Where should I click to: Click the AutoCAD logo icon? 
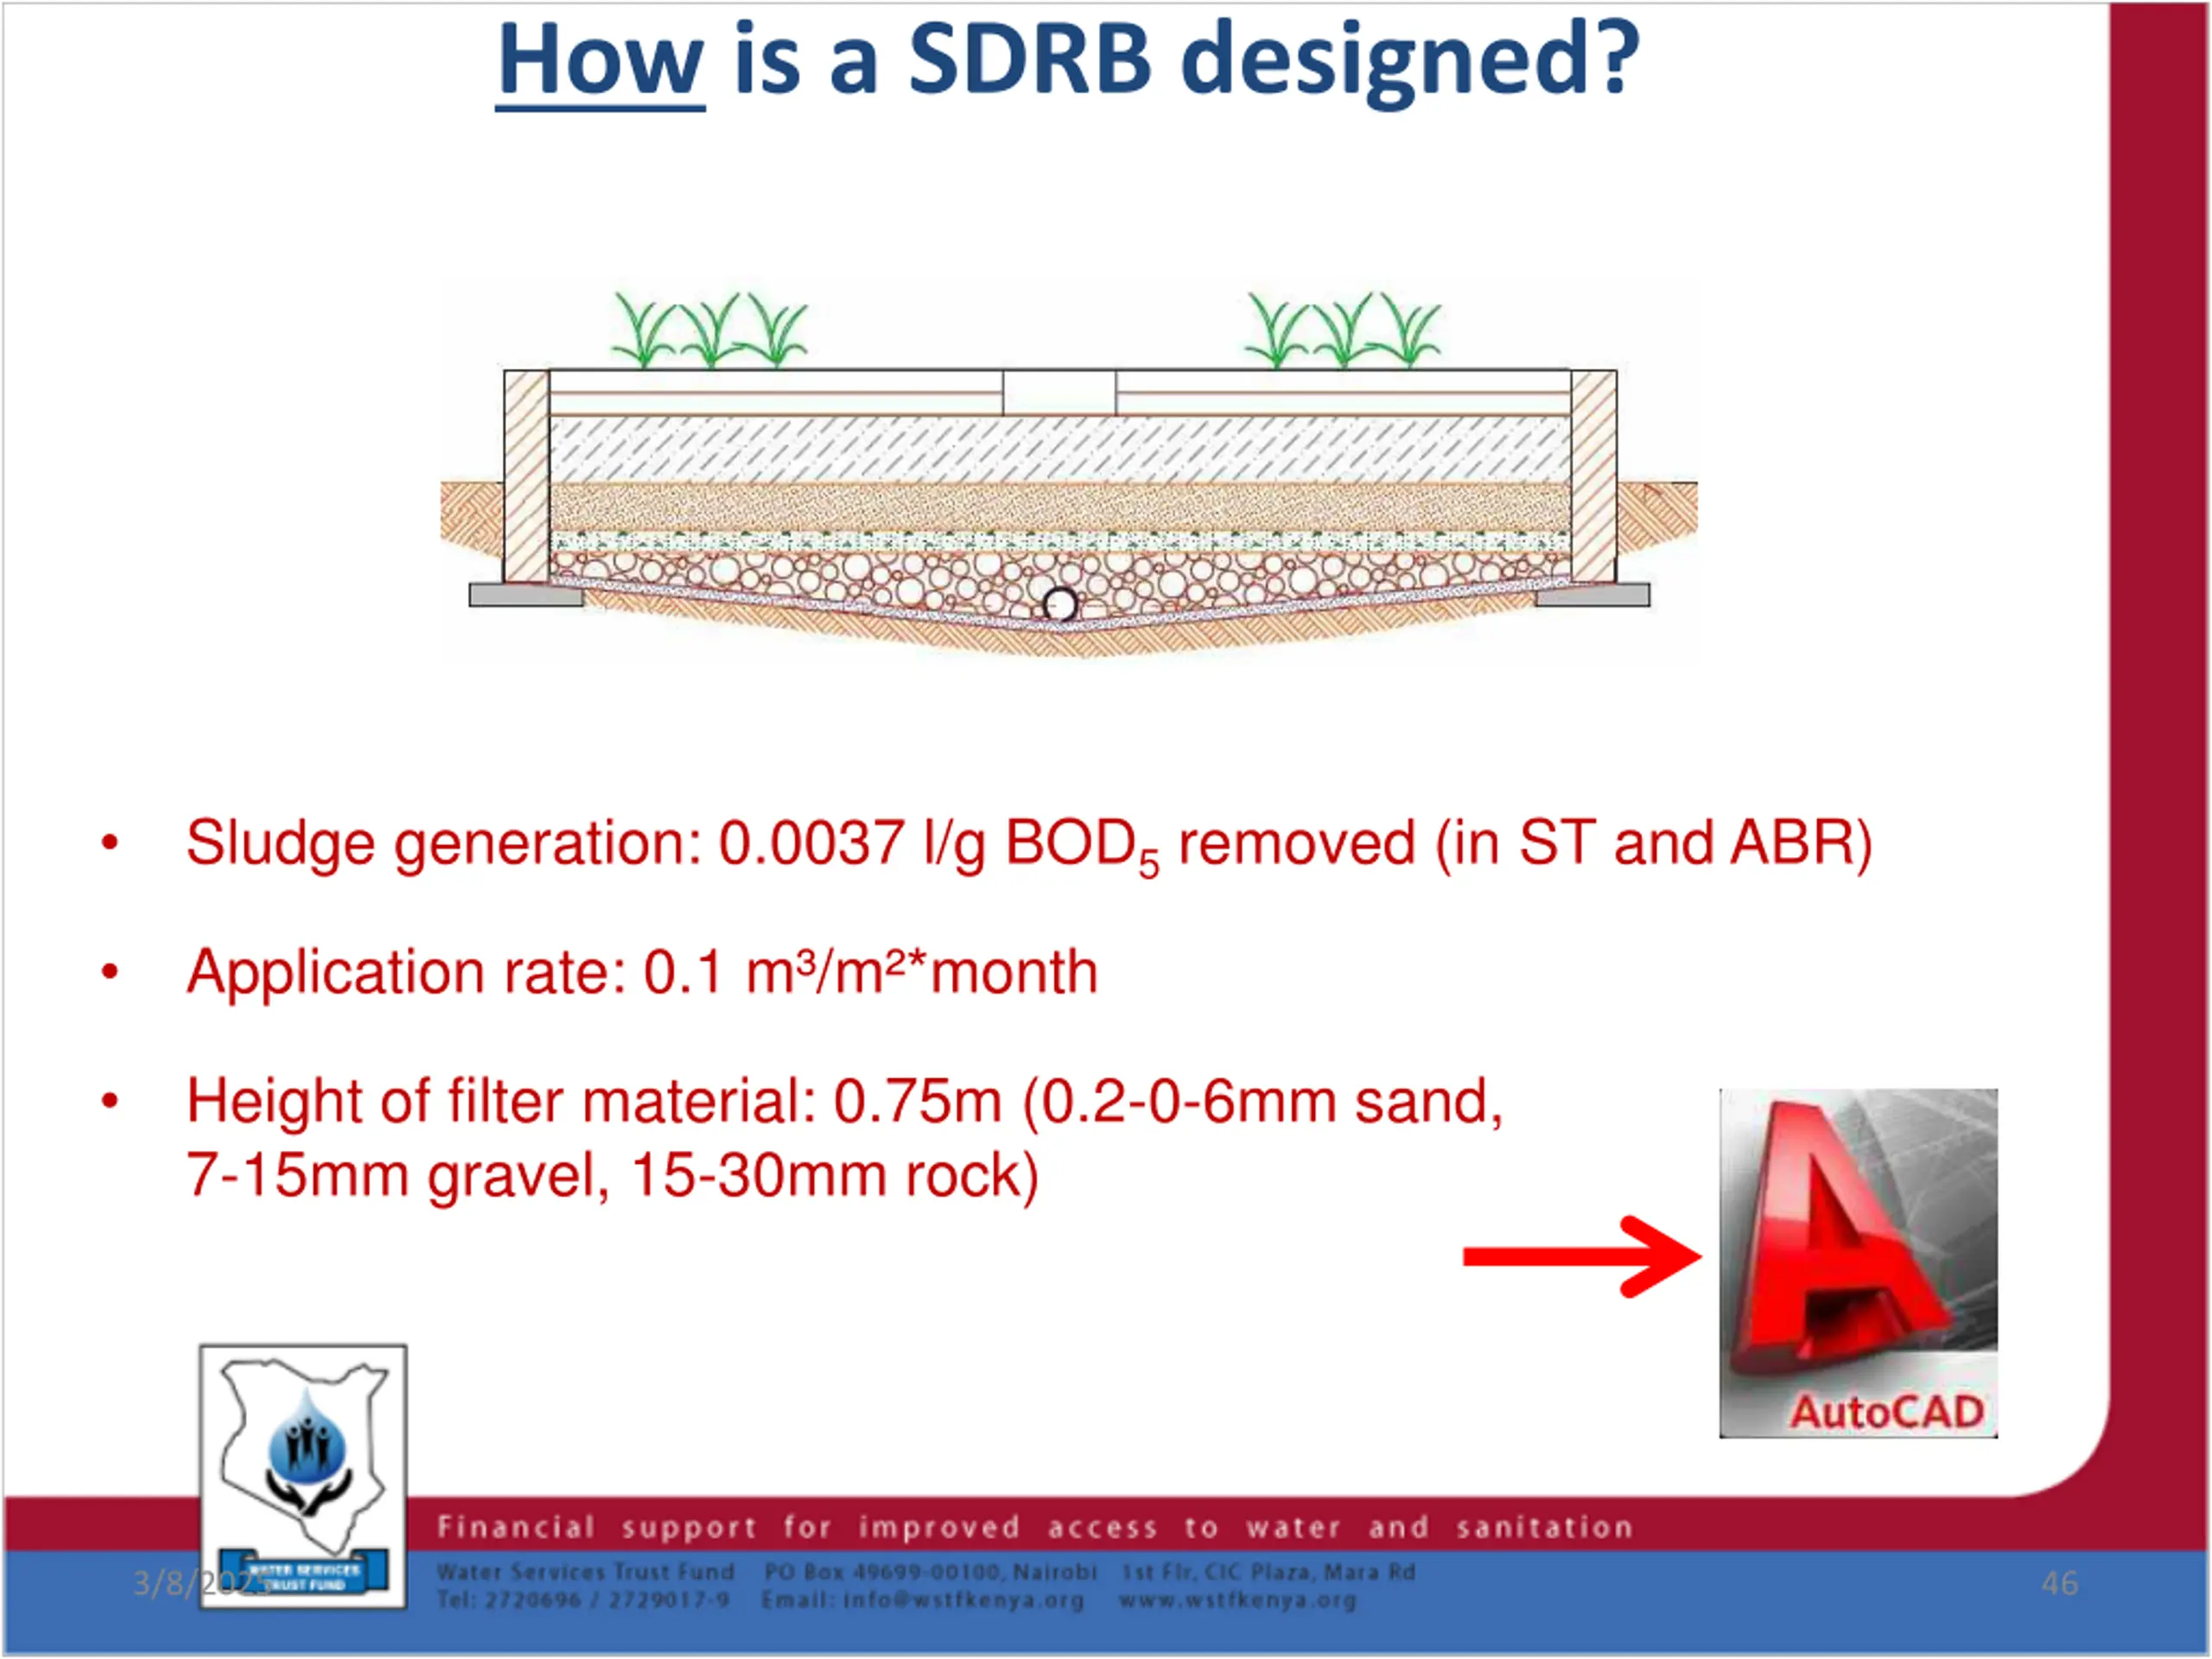pos(1858,1263)
